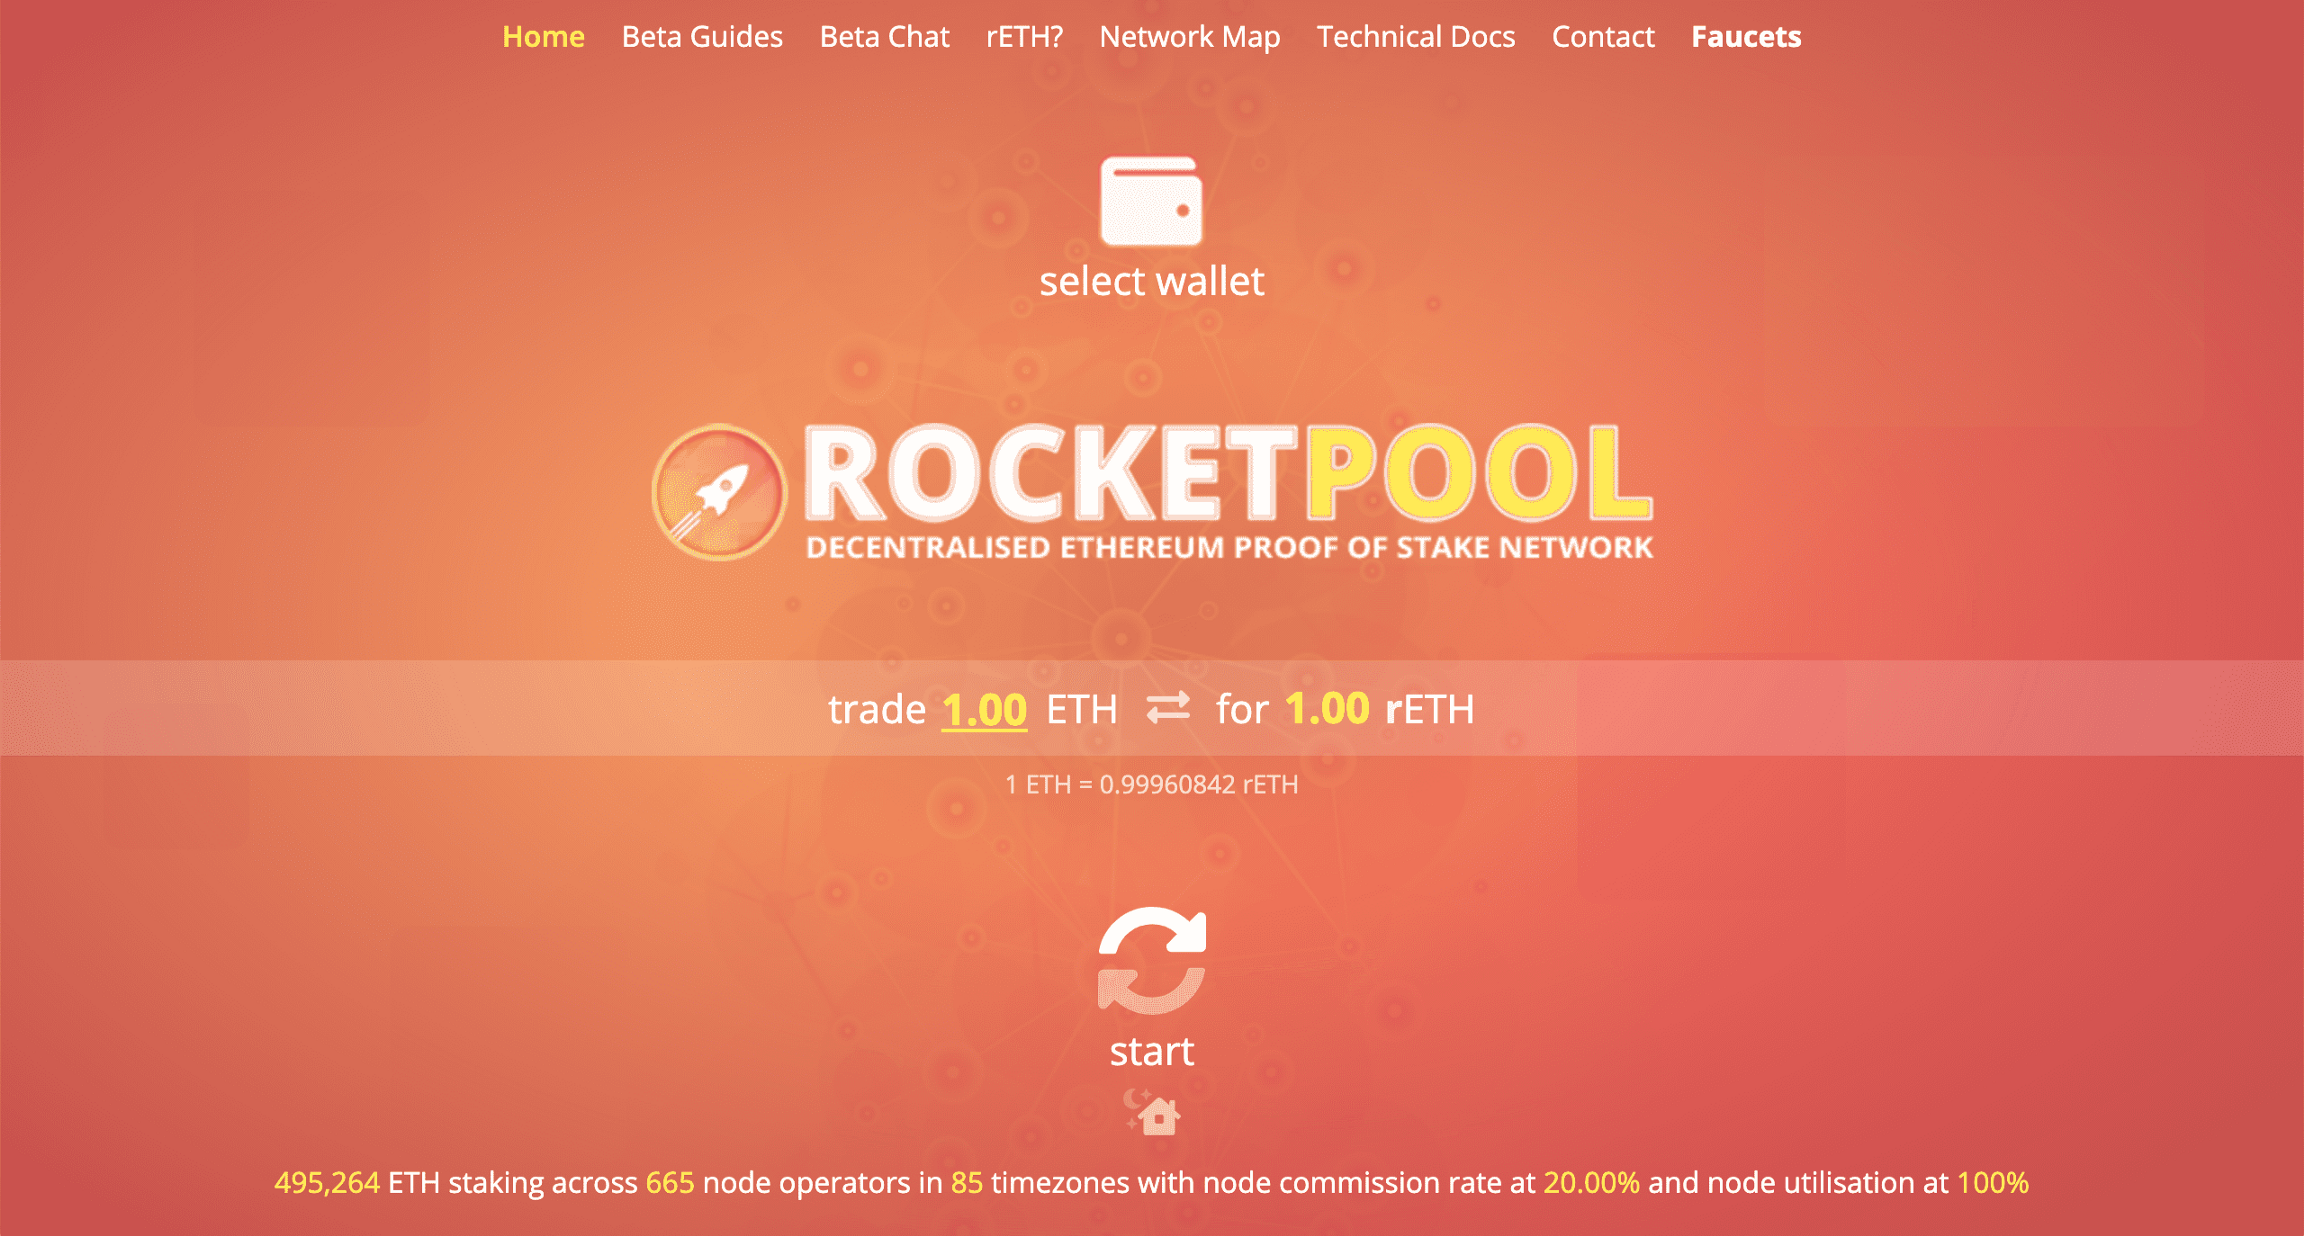Click the start label
The height and width of the screenshot is (1236, 2304).
point(1152,1052)
